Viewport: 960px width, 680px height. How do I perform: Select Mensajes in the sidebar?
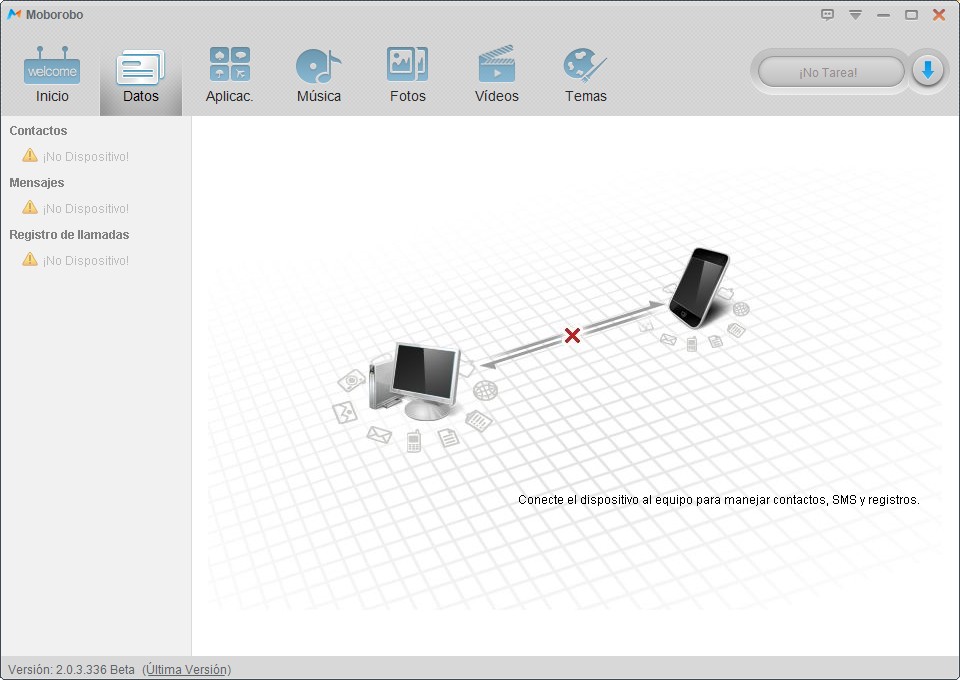[x=37, y=182]
